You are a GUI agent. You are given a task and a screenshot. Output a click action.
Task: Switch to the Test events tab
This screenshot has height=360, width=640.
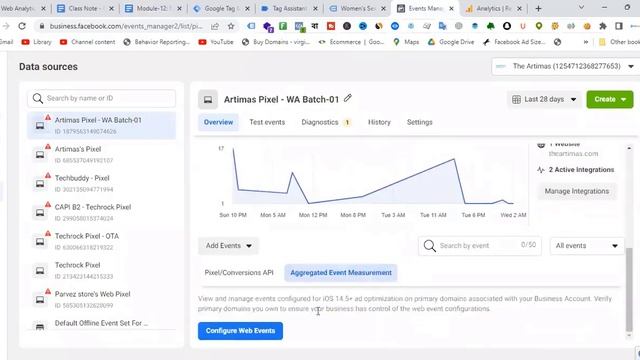click(267, 122)
